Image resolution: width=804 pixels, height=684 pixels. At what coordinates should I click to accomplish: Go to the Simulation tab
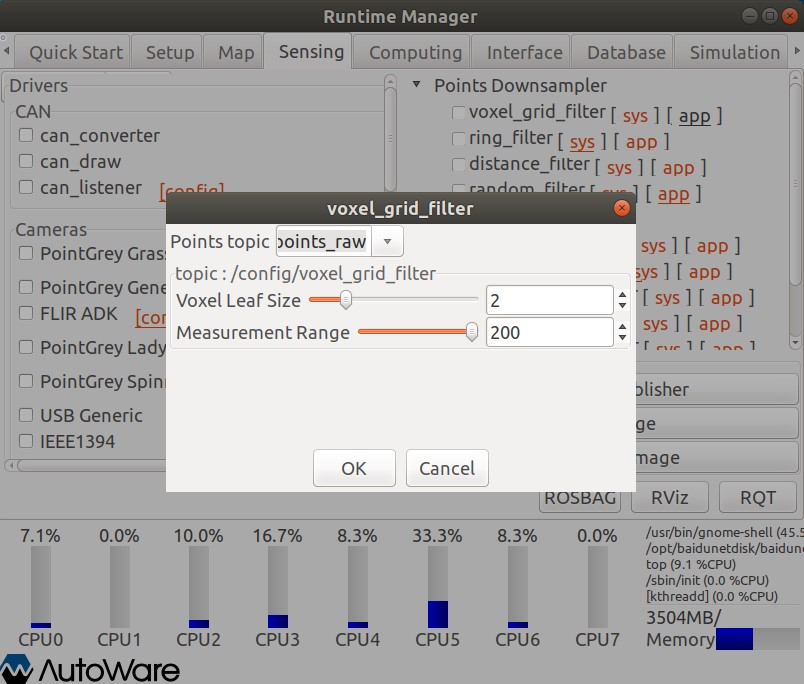click(x=732, y=52)
